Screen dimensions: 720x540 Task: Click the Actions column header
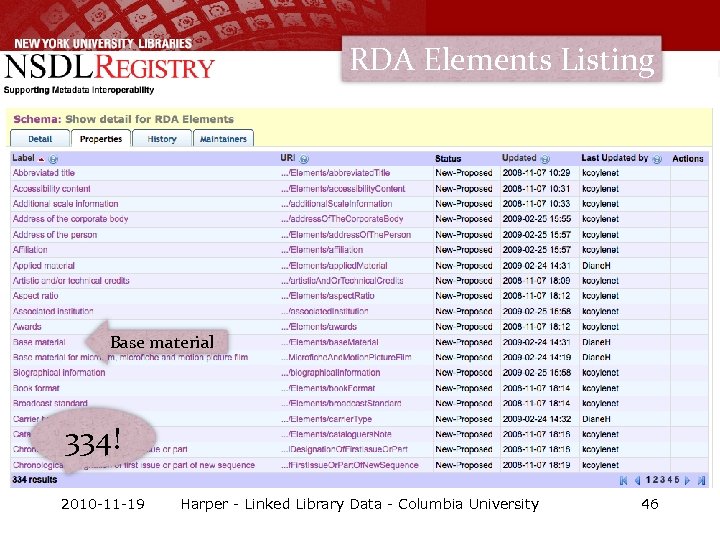687,159
